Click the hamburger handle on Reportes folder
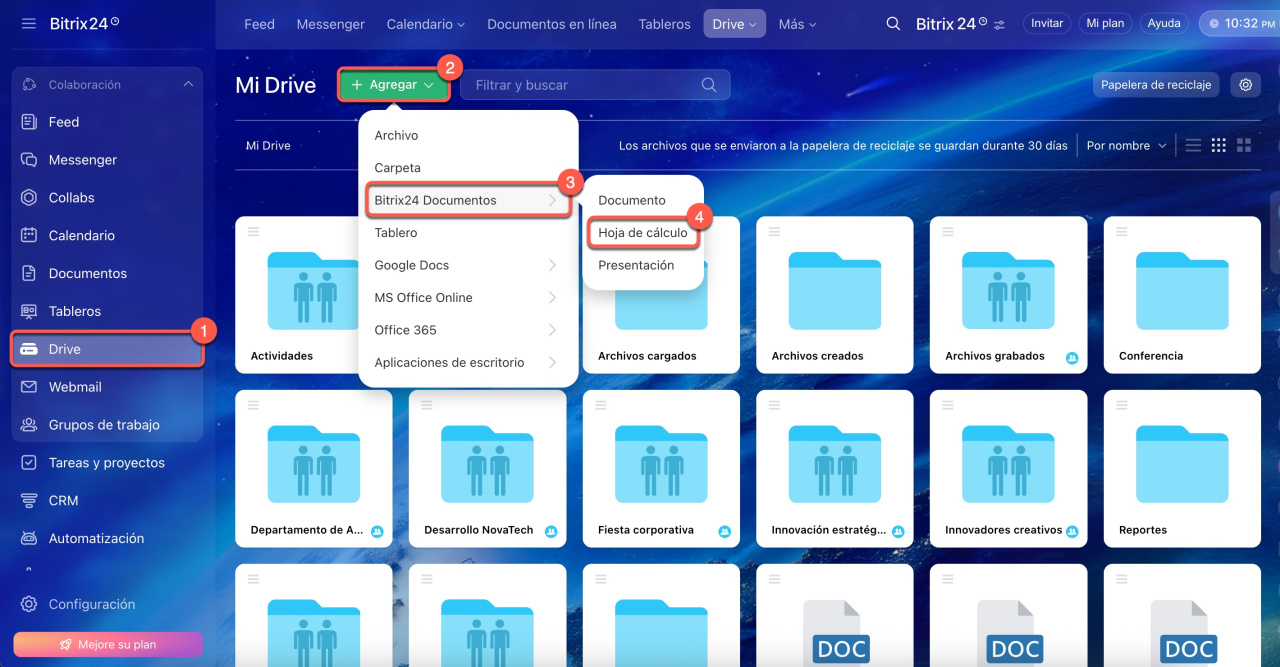 [1122, 405]
